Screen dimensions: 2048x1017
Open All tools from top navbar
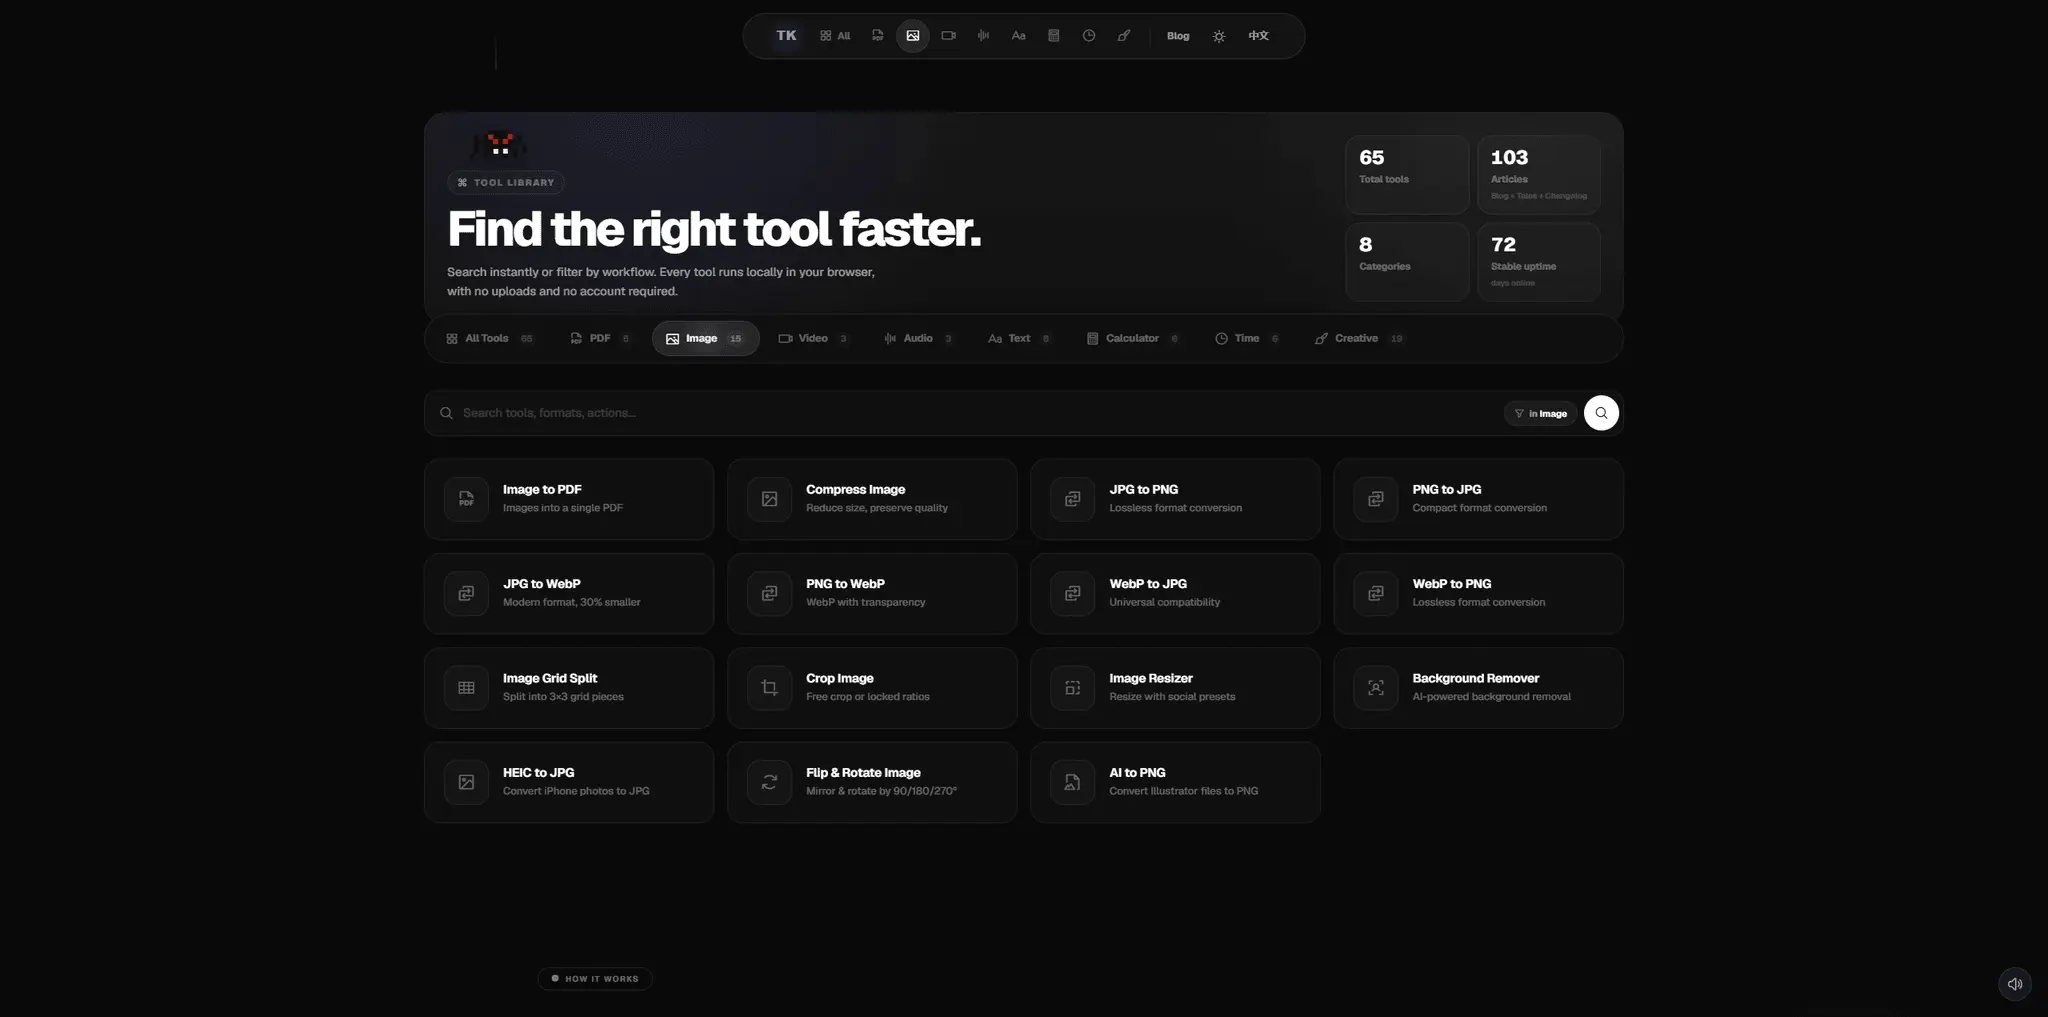[x=835, y=36]
